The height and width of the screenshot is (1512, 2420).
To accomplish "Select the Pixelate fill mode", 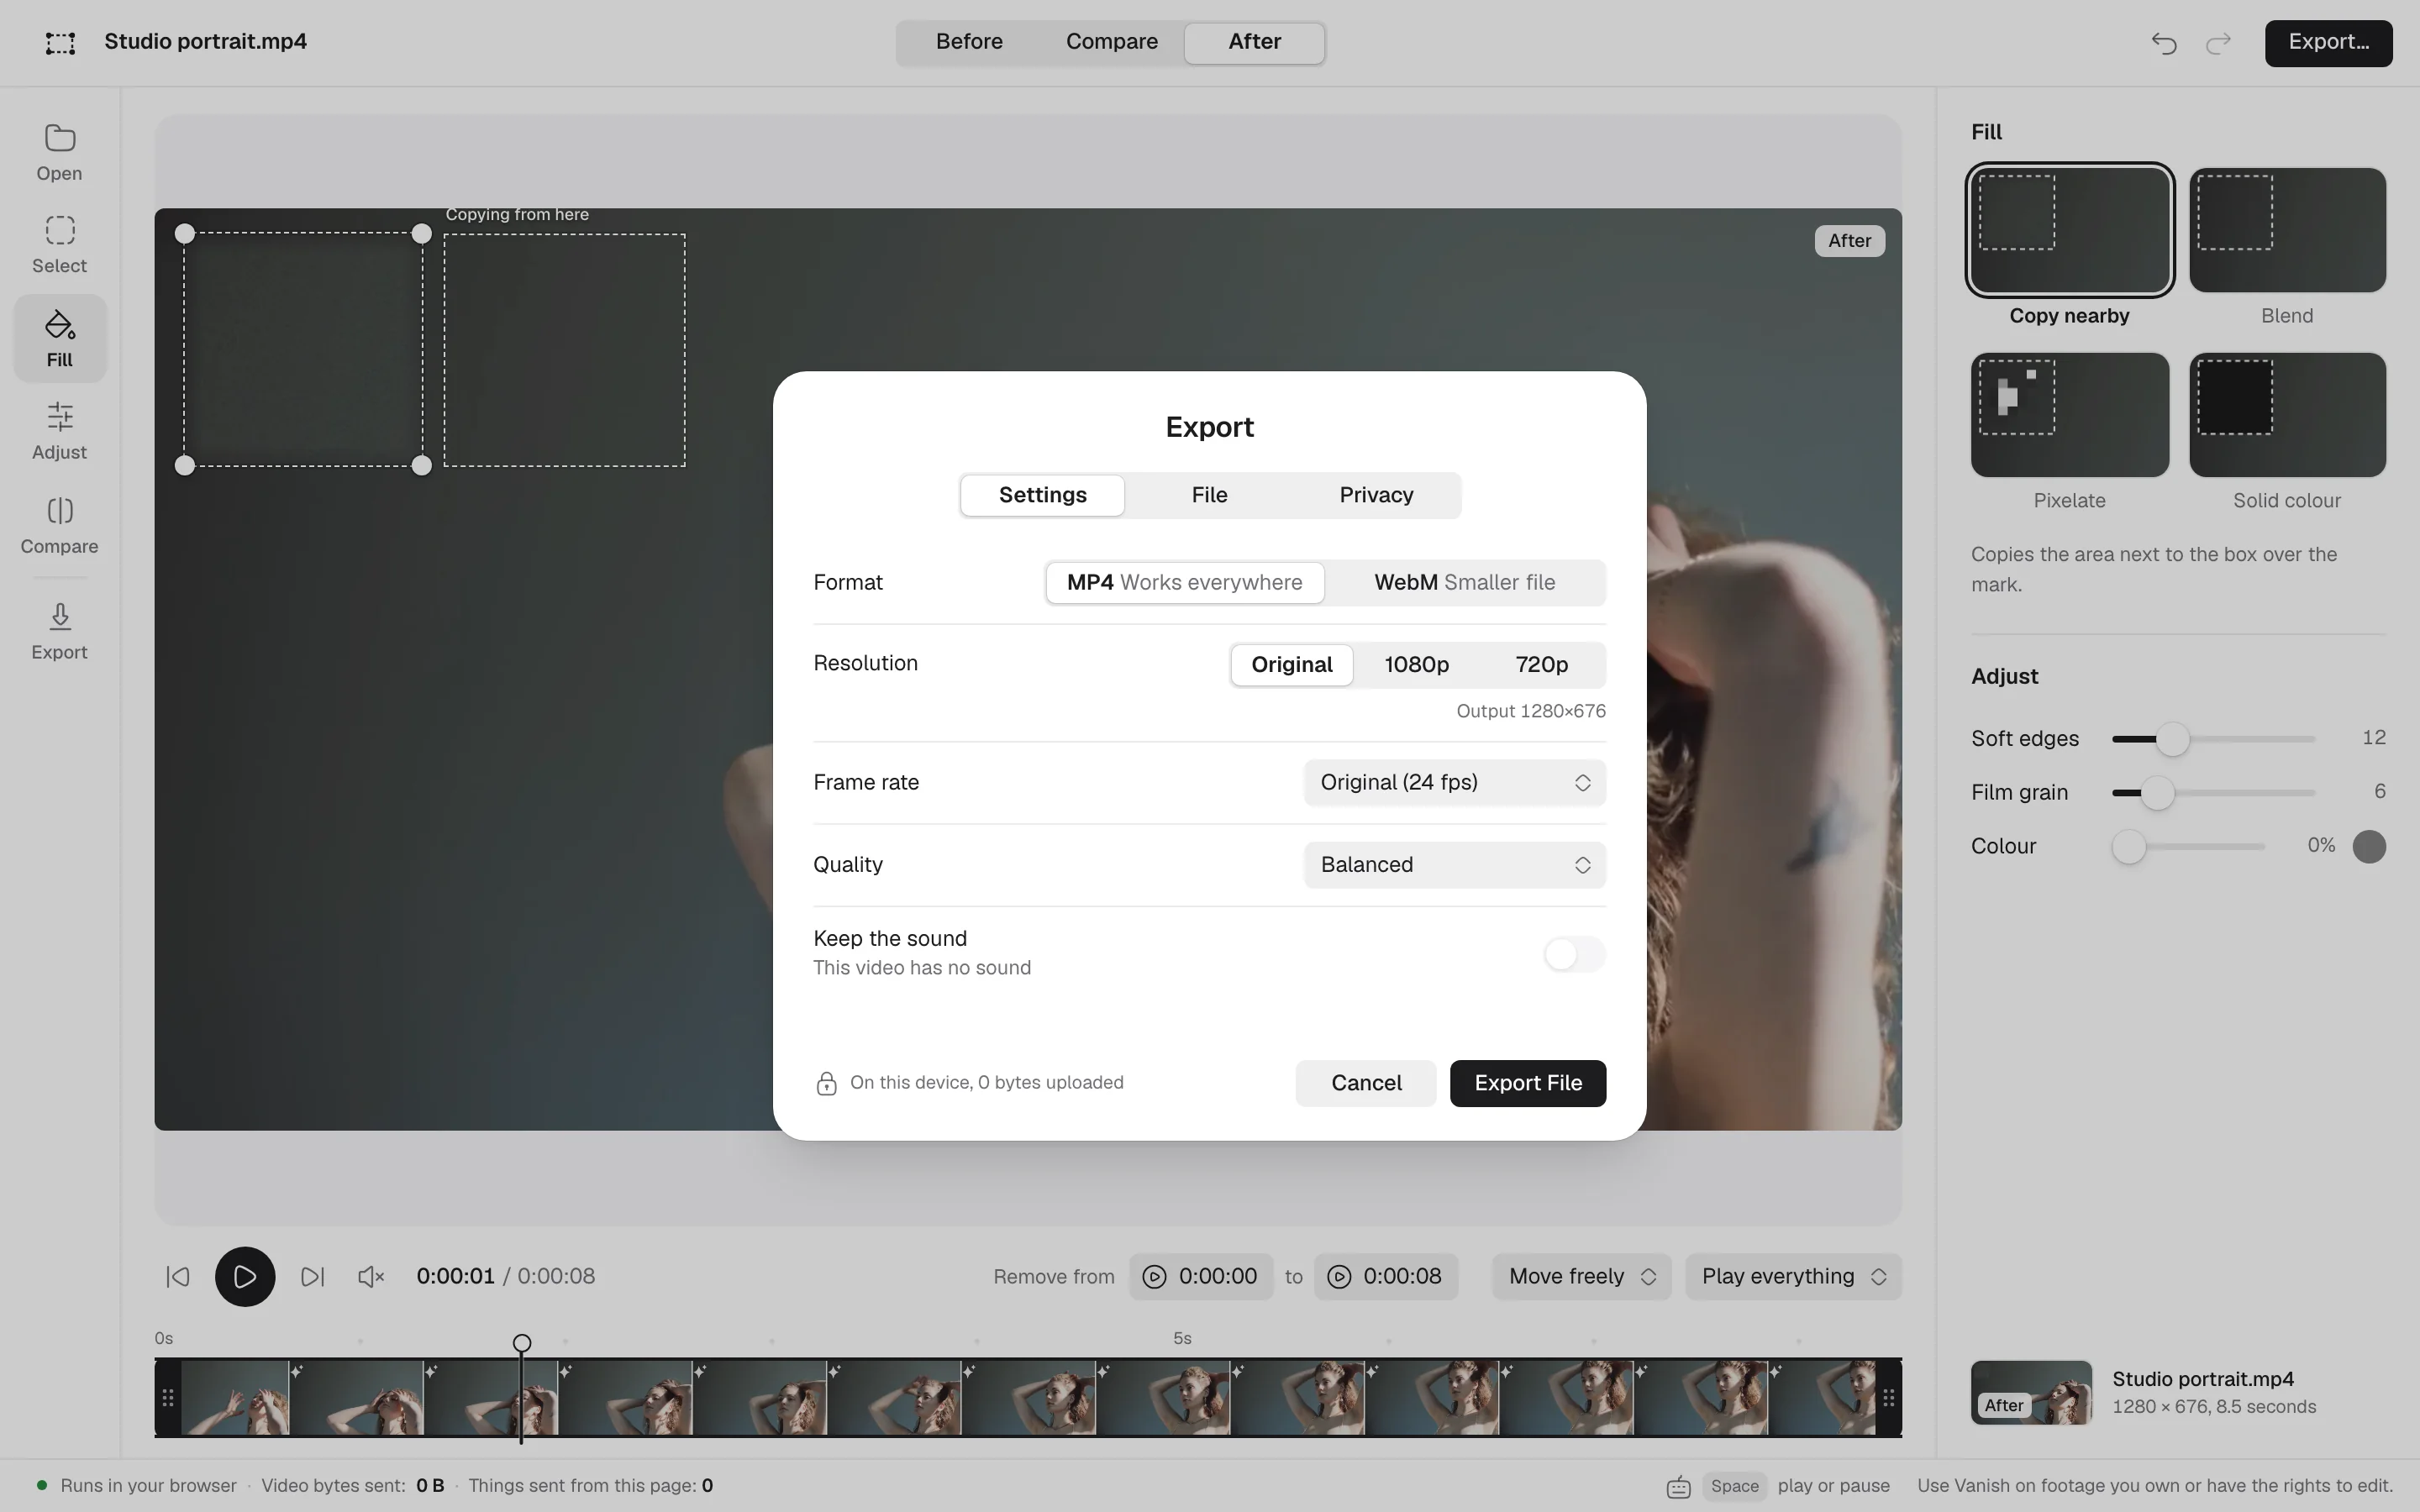I will click(2069, 431).
